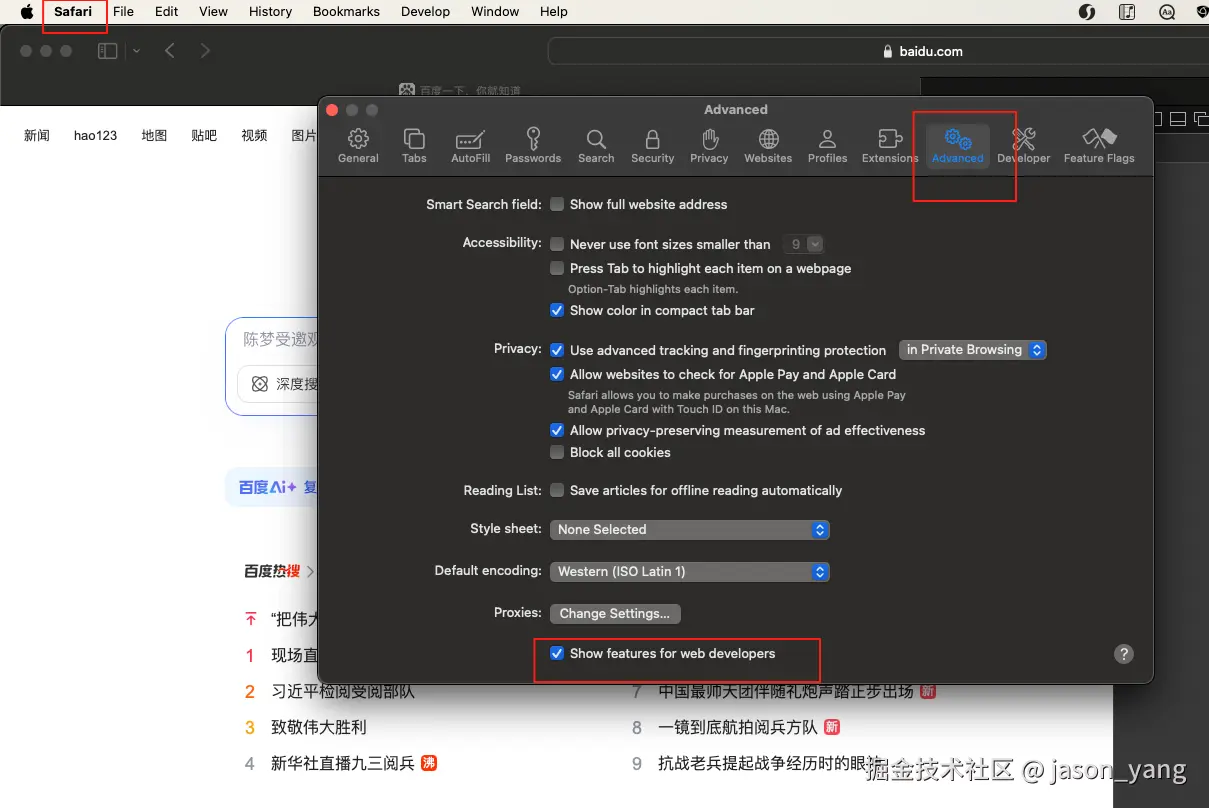Viewport: 1209px width, 808px height.
Task: Open the Develop menu
Action: (x=425, y=12)
